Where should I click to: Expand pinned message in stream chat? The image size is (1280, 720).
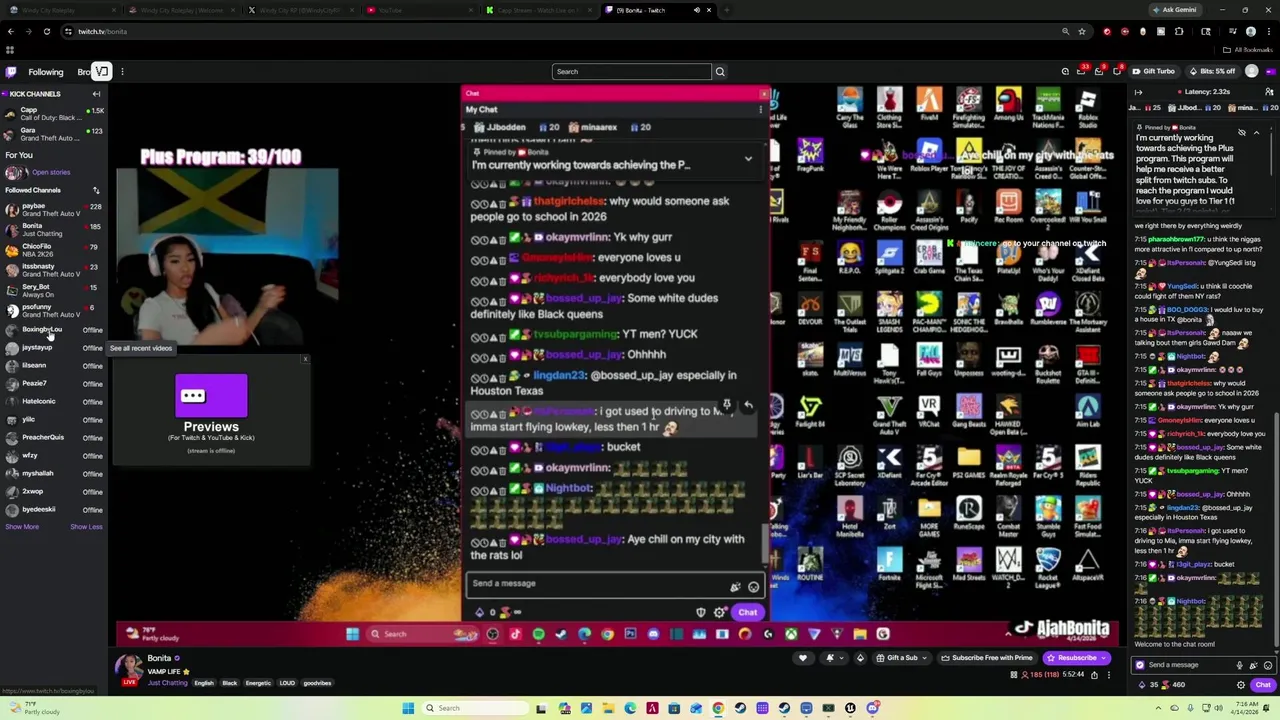[x=748, y=159]
